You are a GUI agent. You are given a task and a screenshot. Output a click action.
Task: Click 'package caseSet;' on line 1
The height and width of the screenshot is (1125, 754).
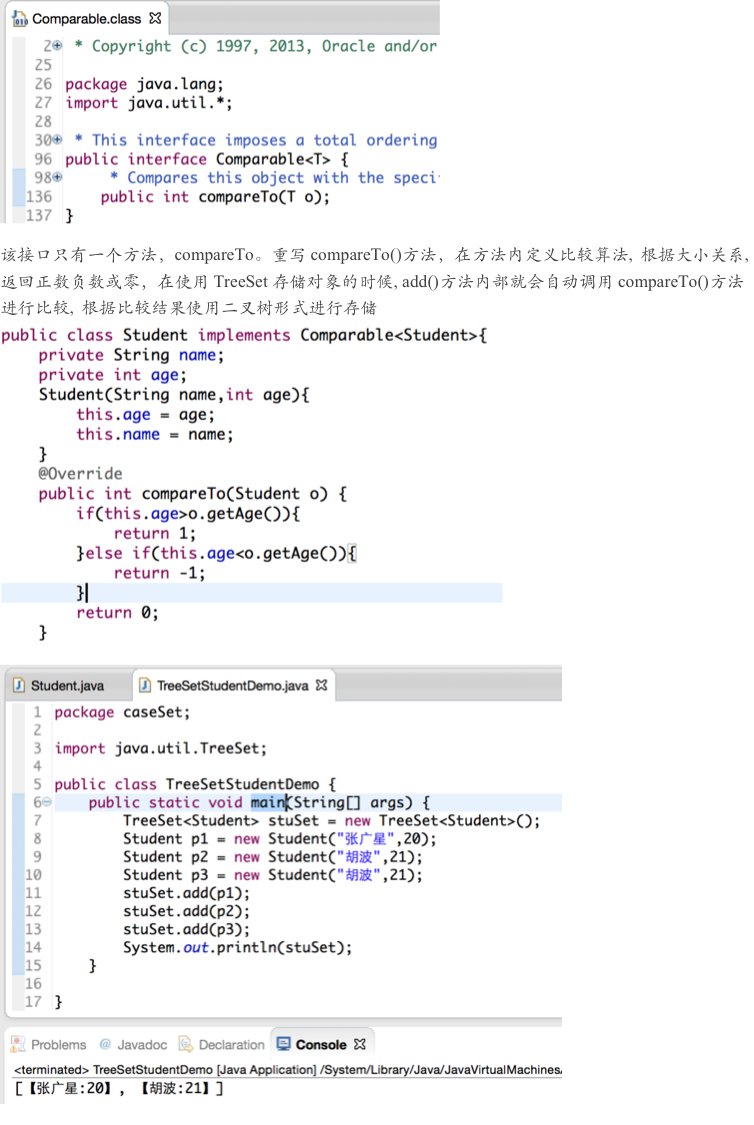pyautogui.click(x=122, y=712)
